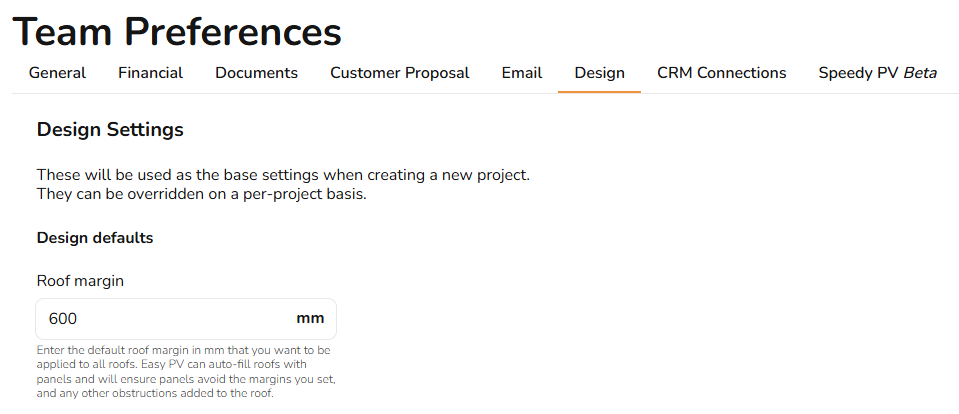959x414 pixels.
Task: Select the Customer Proposal tab
Action: pos(400,73)
